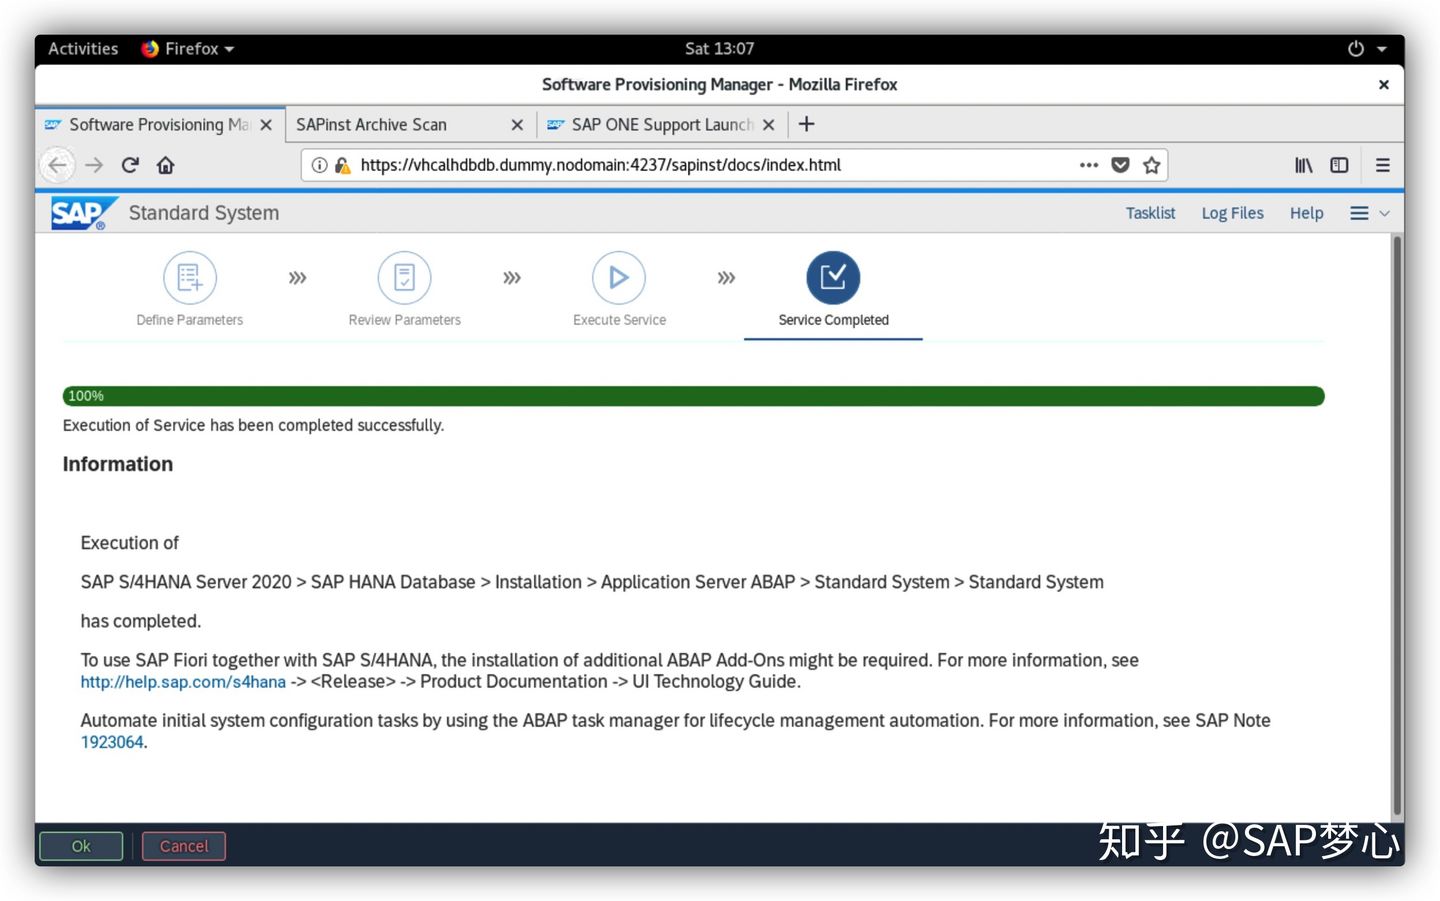Click the installation path text line
This screenshot has width=1440, height=901.
592,582
